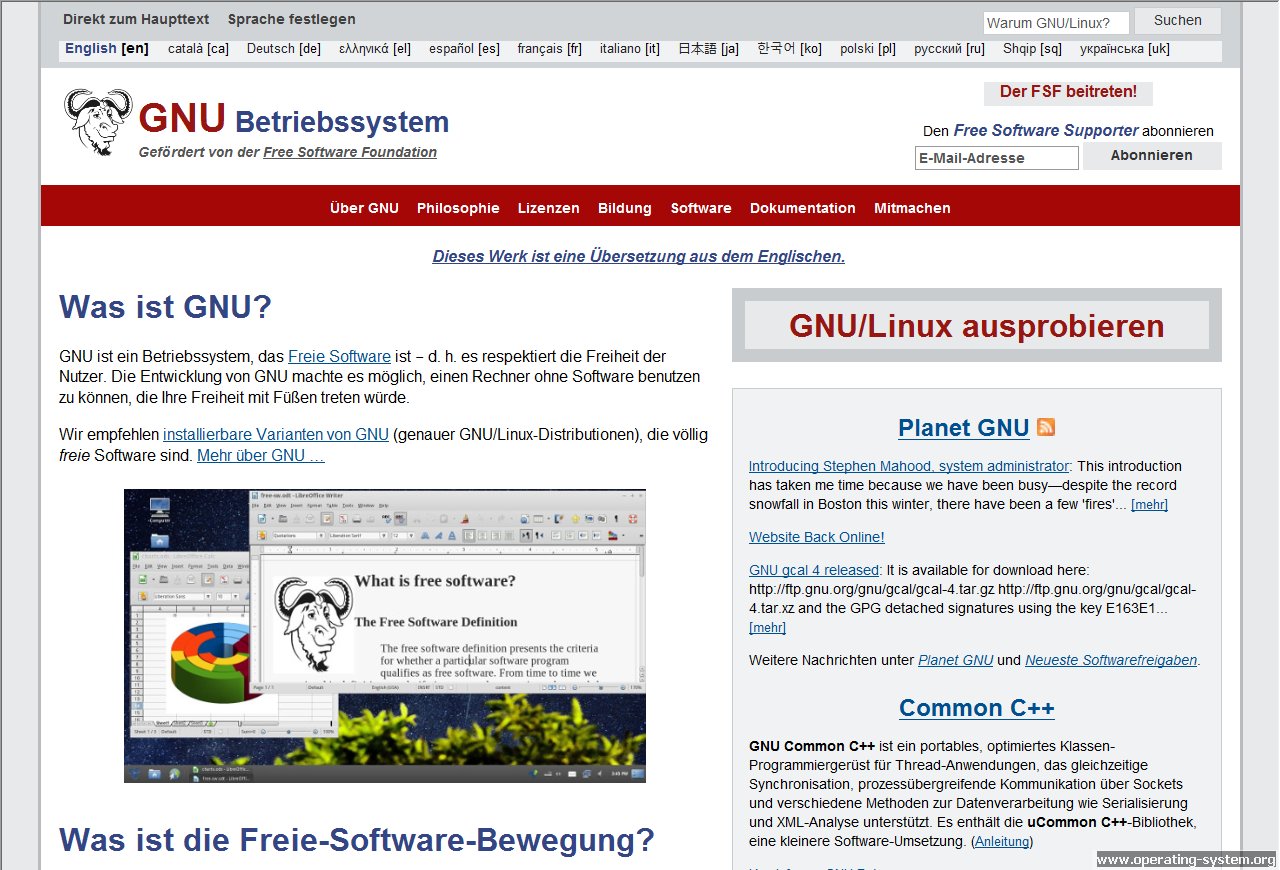
Task: Click 'Der FSF beitreten!' button
Action: pyautogui.click(x=1068, y=92)
